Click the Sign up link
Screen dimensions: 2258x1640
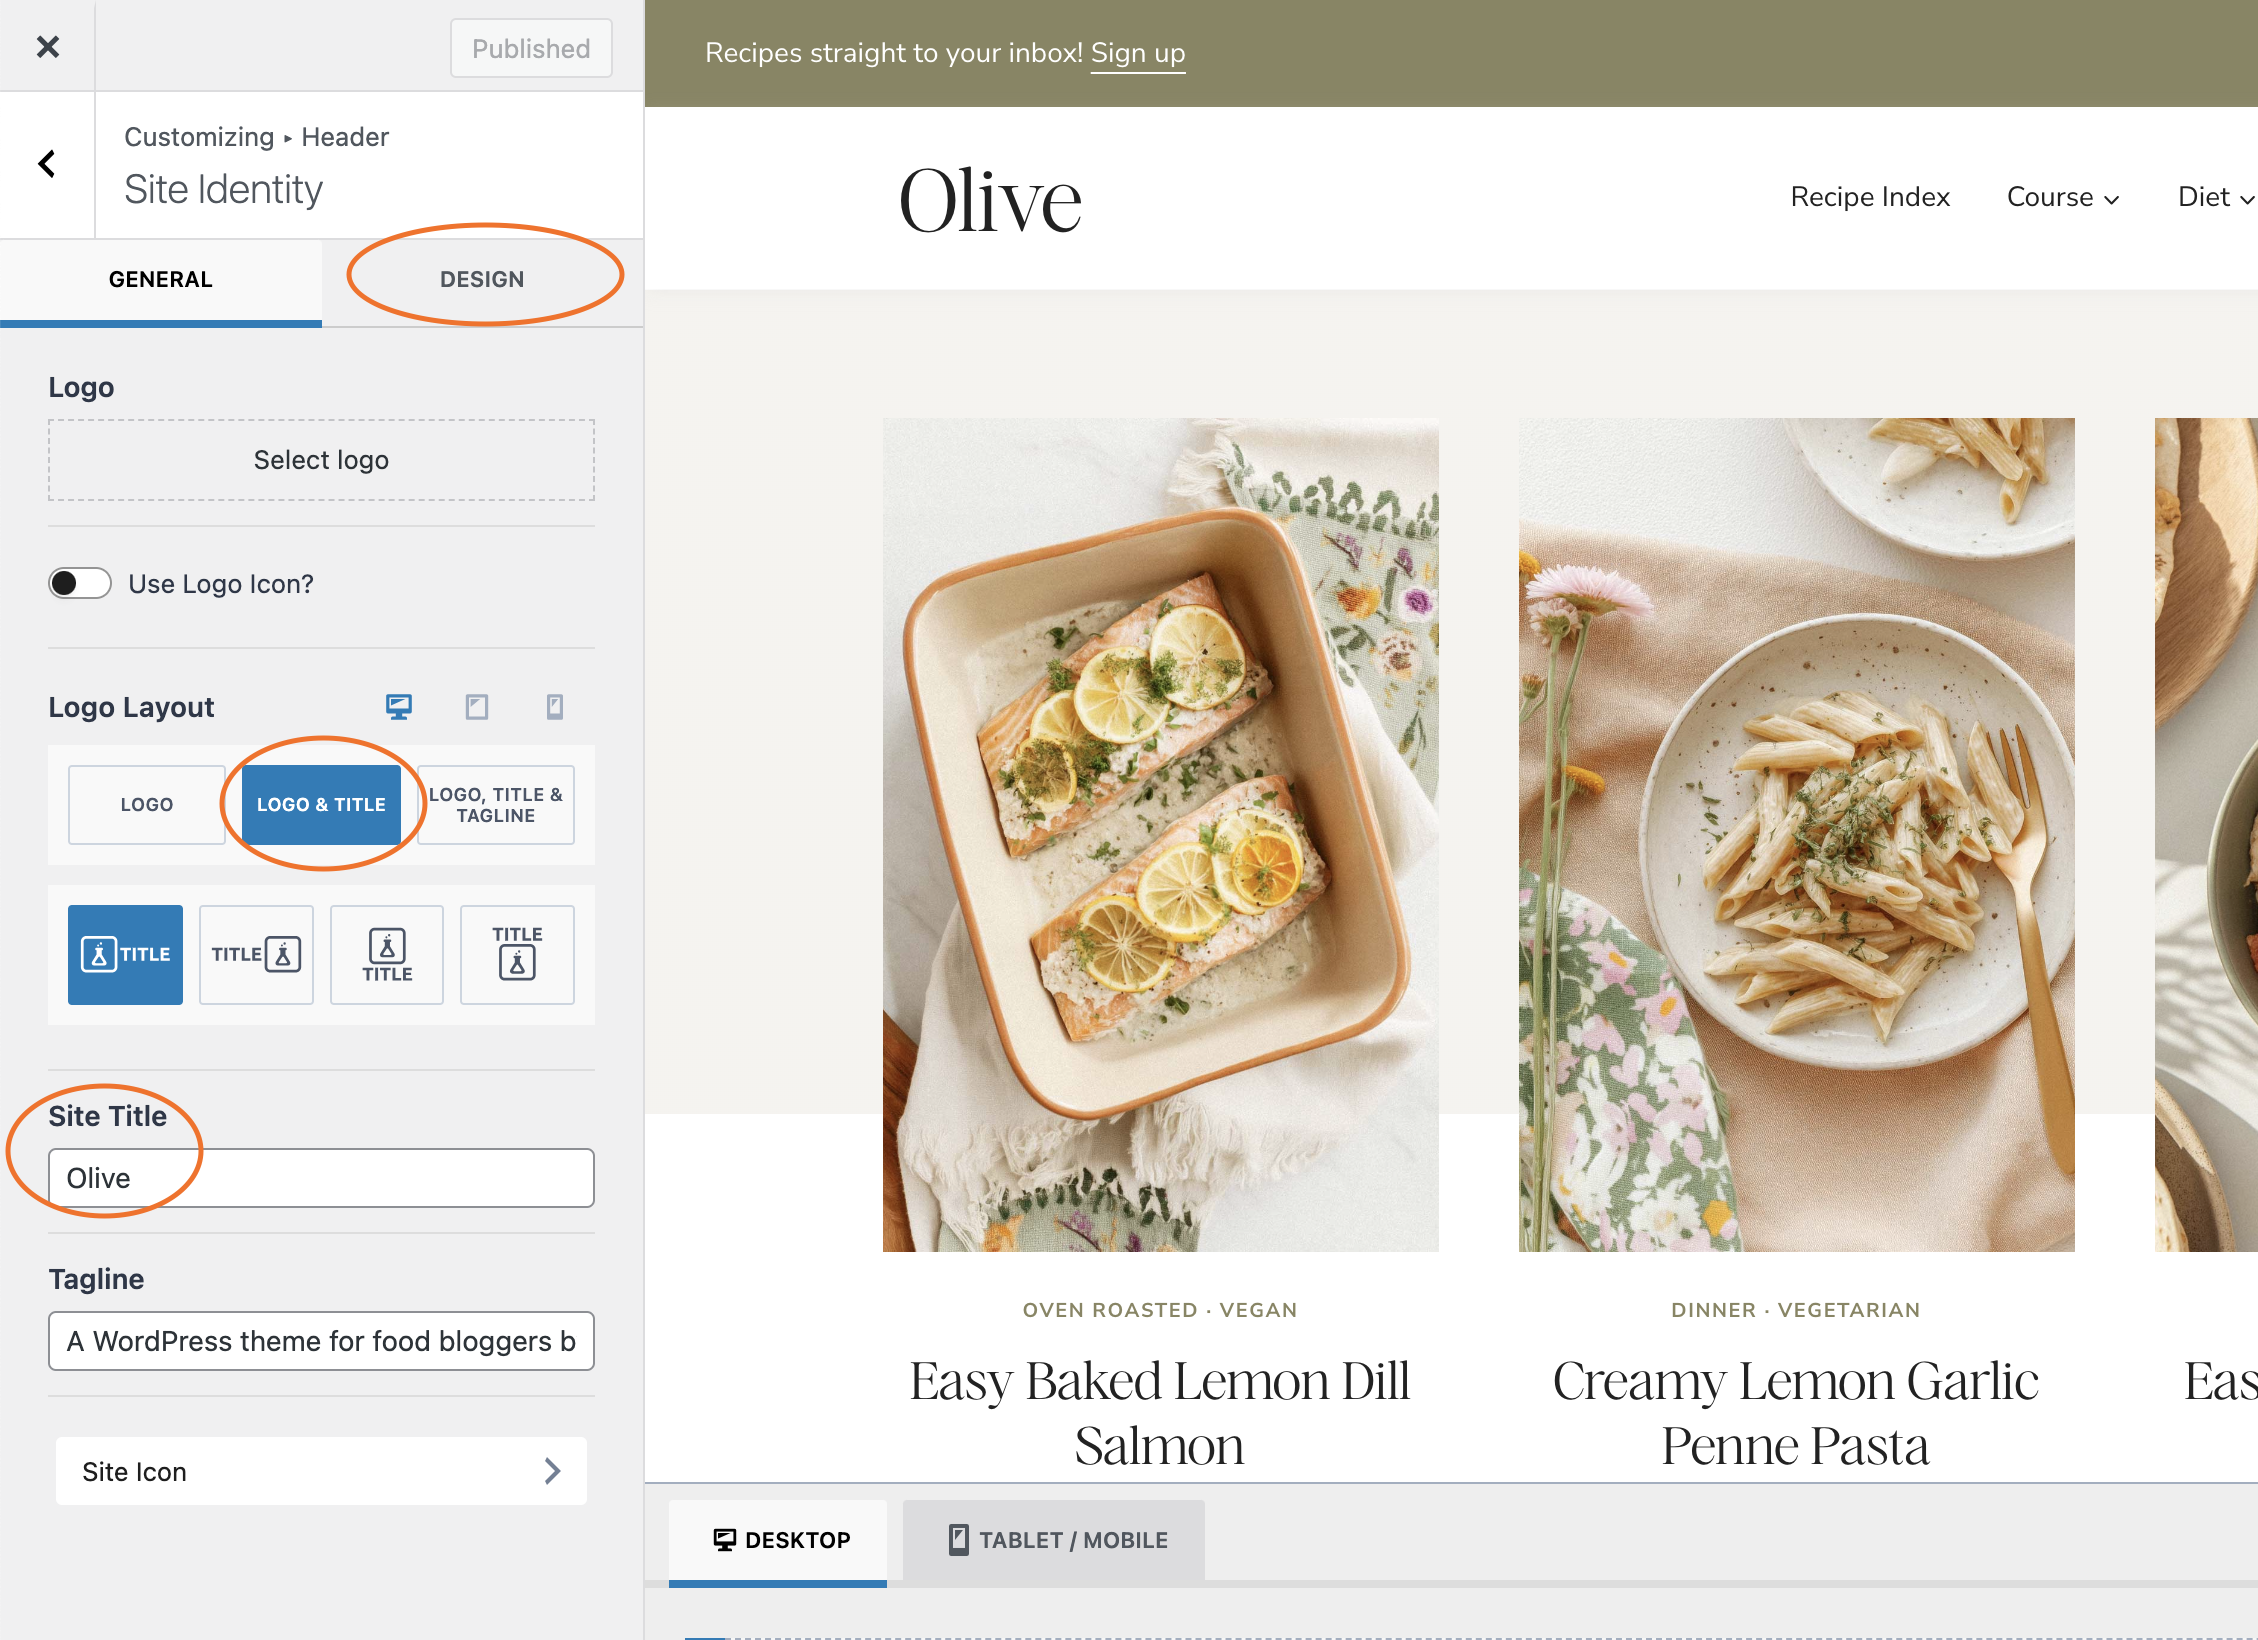tap(1137, 53)
